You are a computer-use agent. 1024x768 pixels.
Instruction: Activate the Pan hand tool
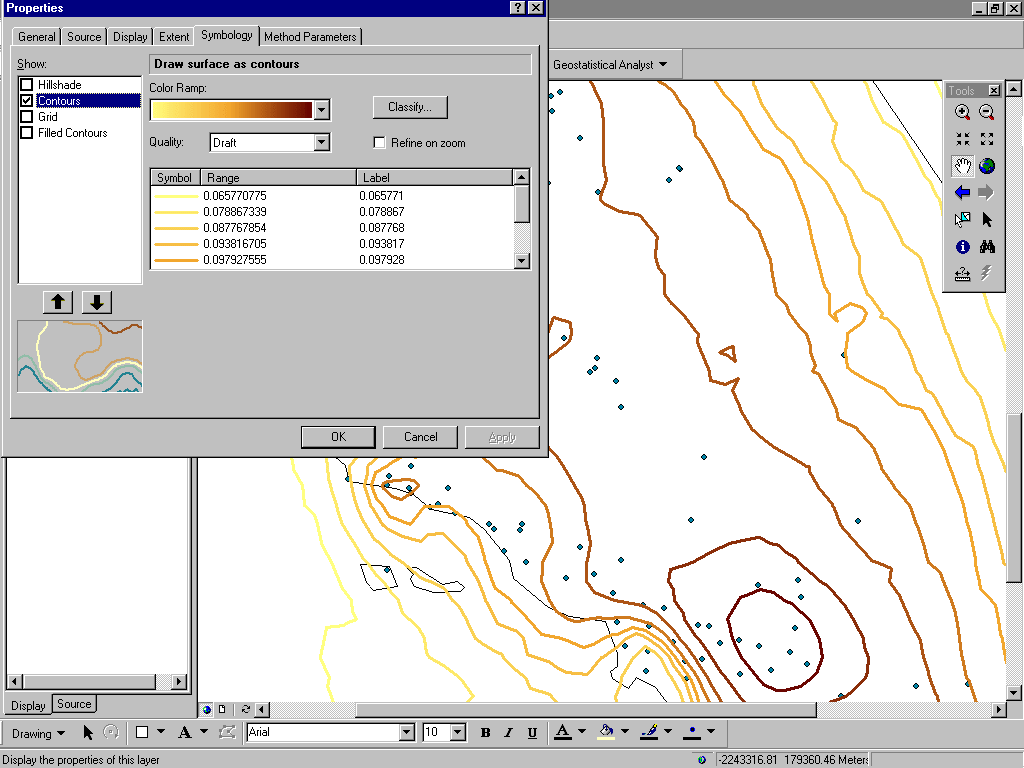(962, 165)
